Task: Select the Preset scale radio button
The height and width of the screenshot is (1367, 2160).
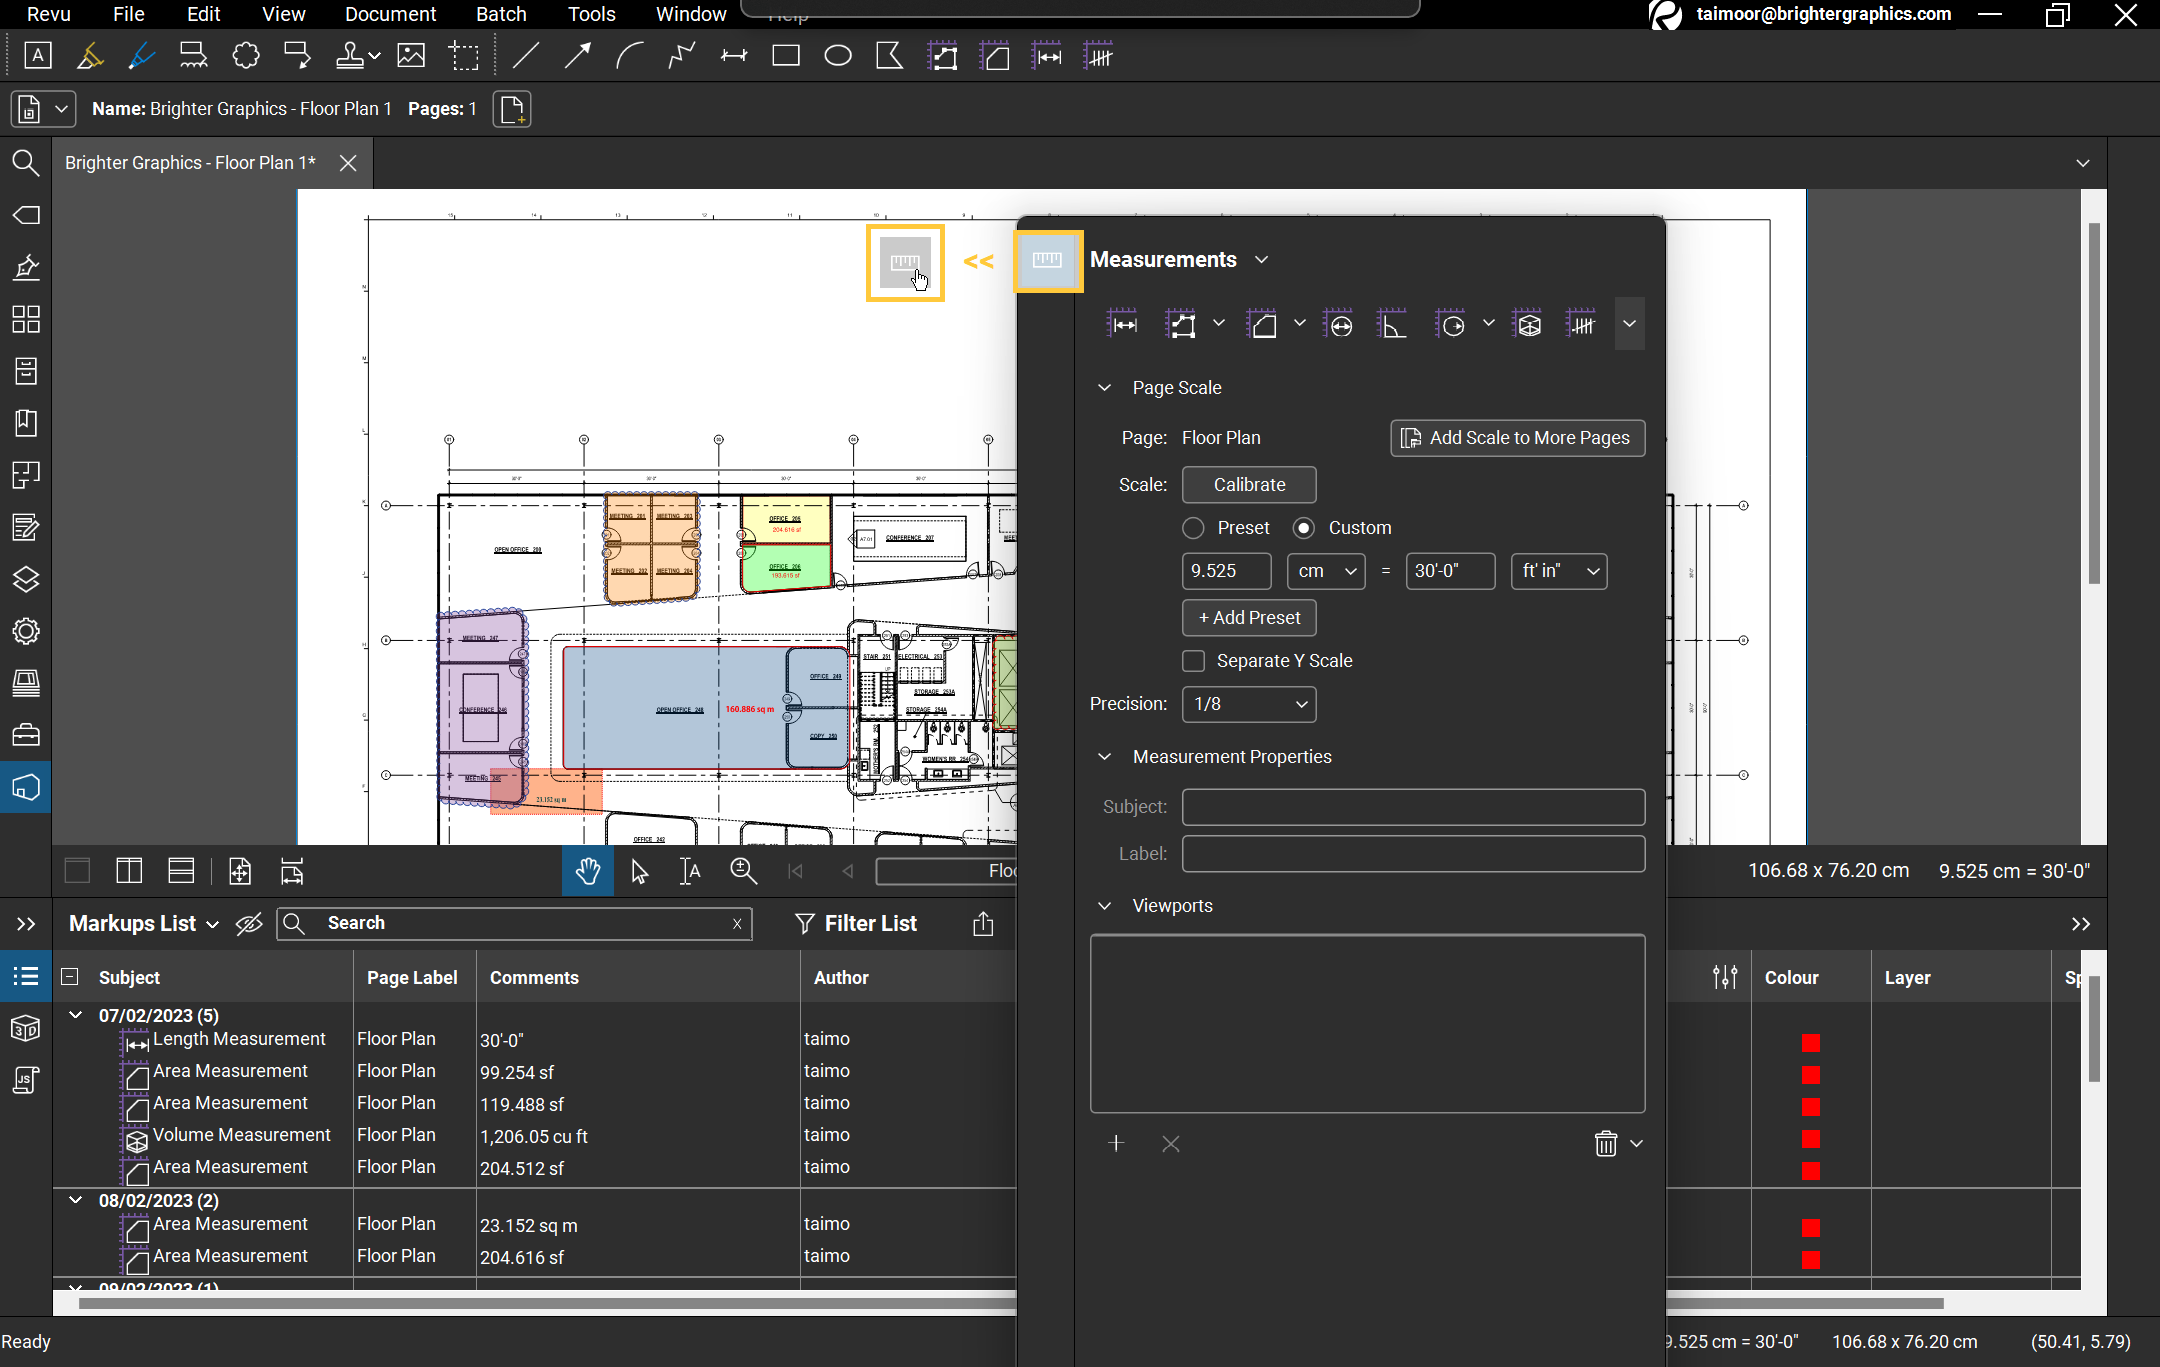Action: point(1193,528)
